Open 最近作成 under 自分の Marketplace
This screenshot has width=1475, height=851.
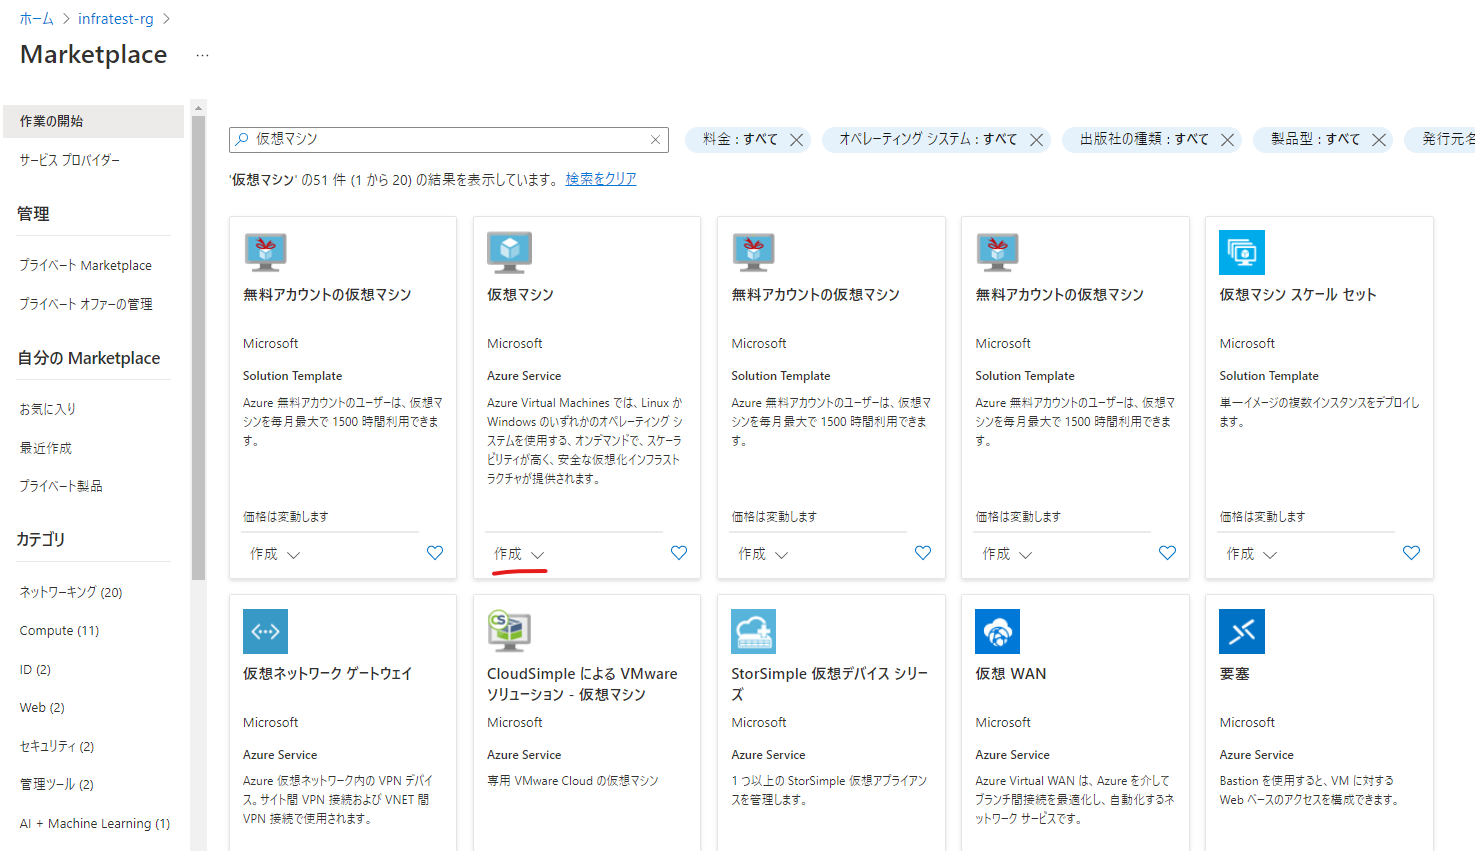(46, 448)
